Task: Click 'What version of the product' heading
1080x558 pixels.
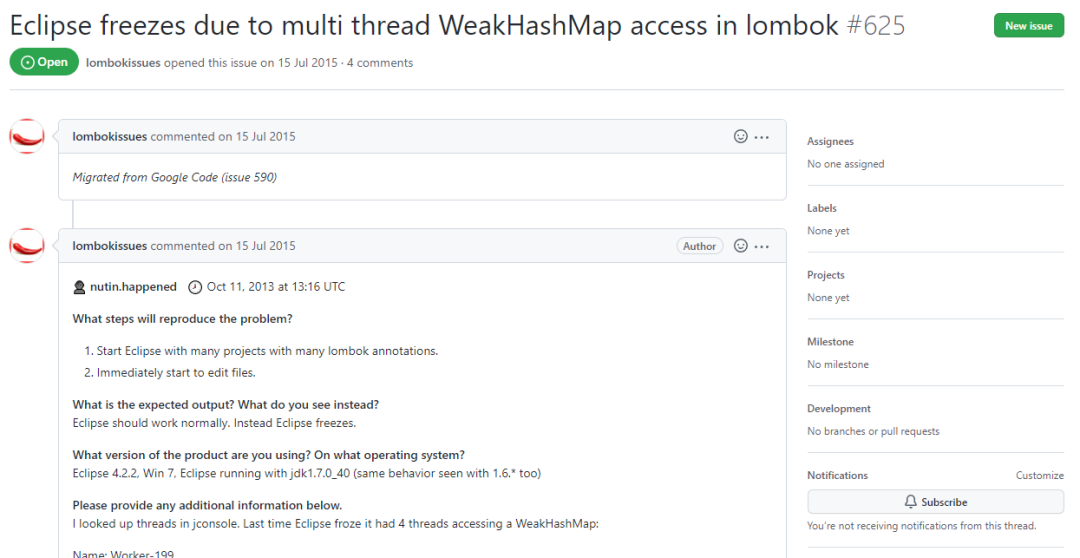Action: coord(269,455)
